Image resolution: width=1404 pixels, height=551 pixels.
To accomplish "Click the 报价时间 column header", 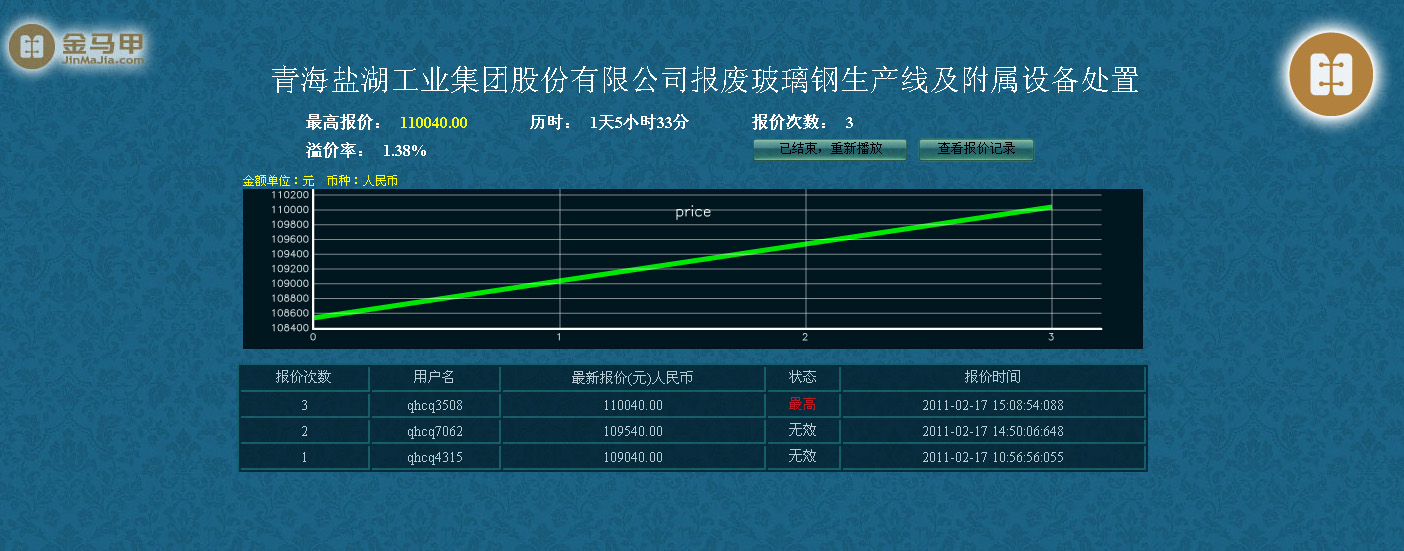I will (993, 377).
